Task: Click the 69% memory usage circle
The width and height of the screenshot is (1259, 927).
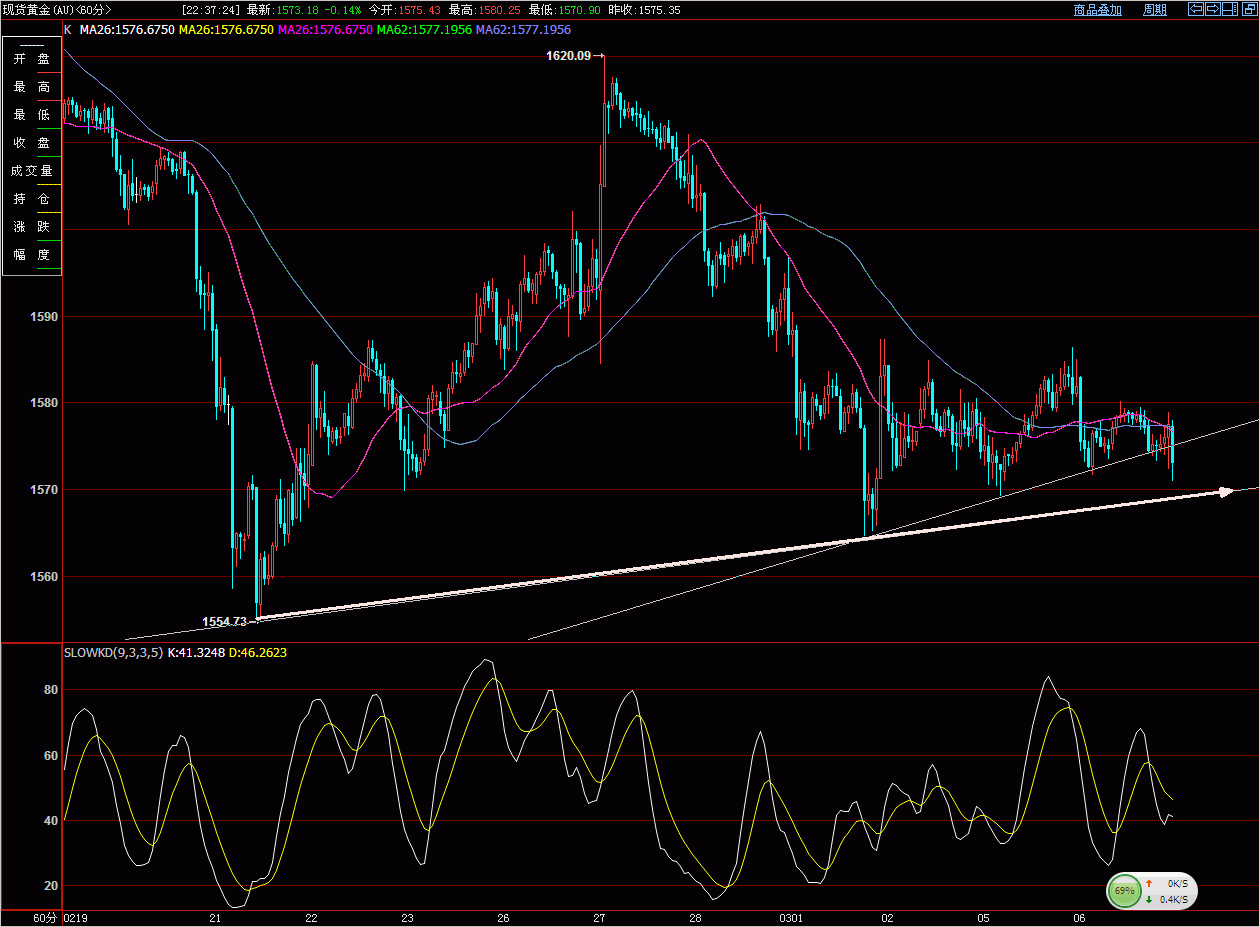Action: click(x=1124, y=890)
